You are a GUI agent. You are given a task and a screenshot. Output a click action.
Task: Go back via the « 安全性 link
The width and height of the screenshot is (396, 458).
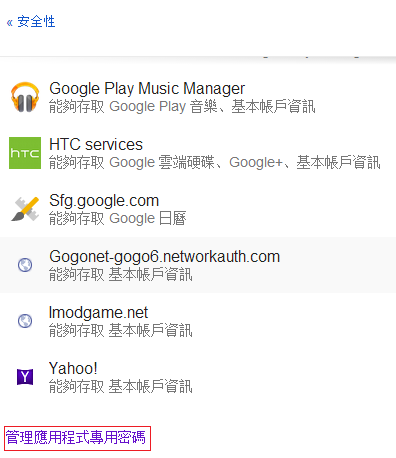(31, 22)
